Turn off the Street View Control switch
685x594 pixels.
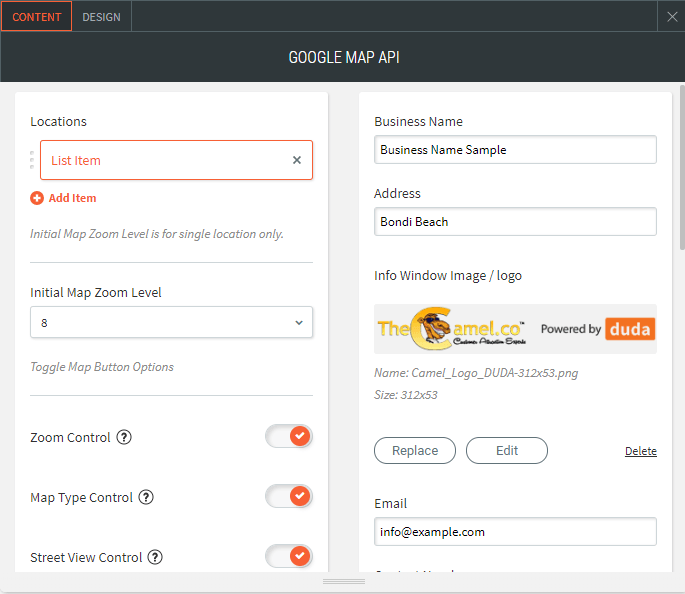click(289, 556)
